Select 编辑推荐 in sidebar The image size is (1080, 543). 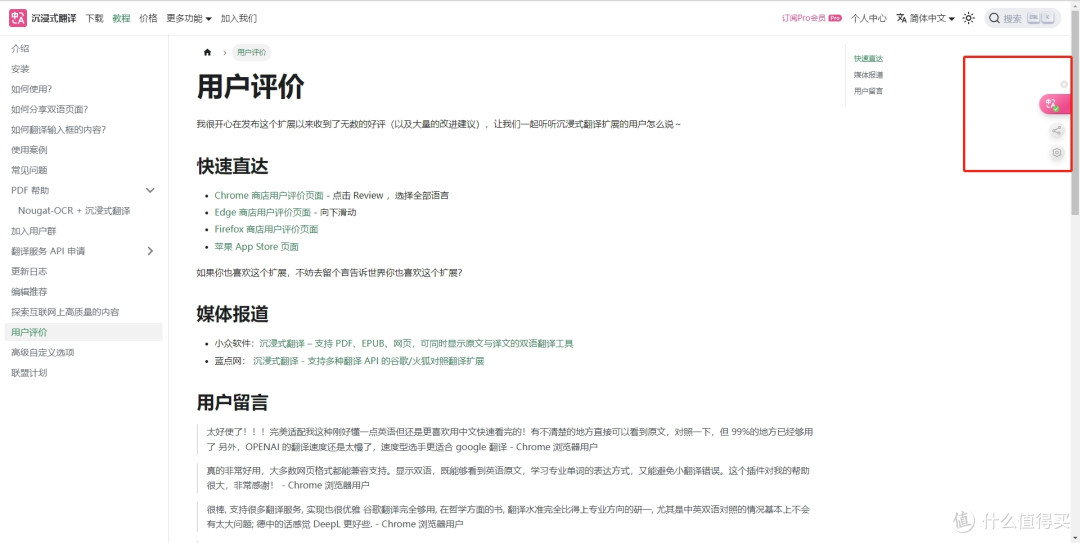point(29,291)
